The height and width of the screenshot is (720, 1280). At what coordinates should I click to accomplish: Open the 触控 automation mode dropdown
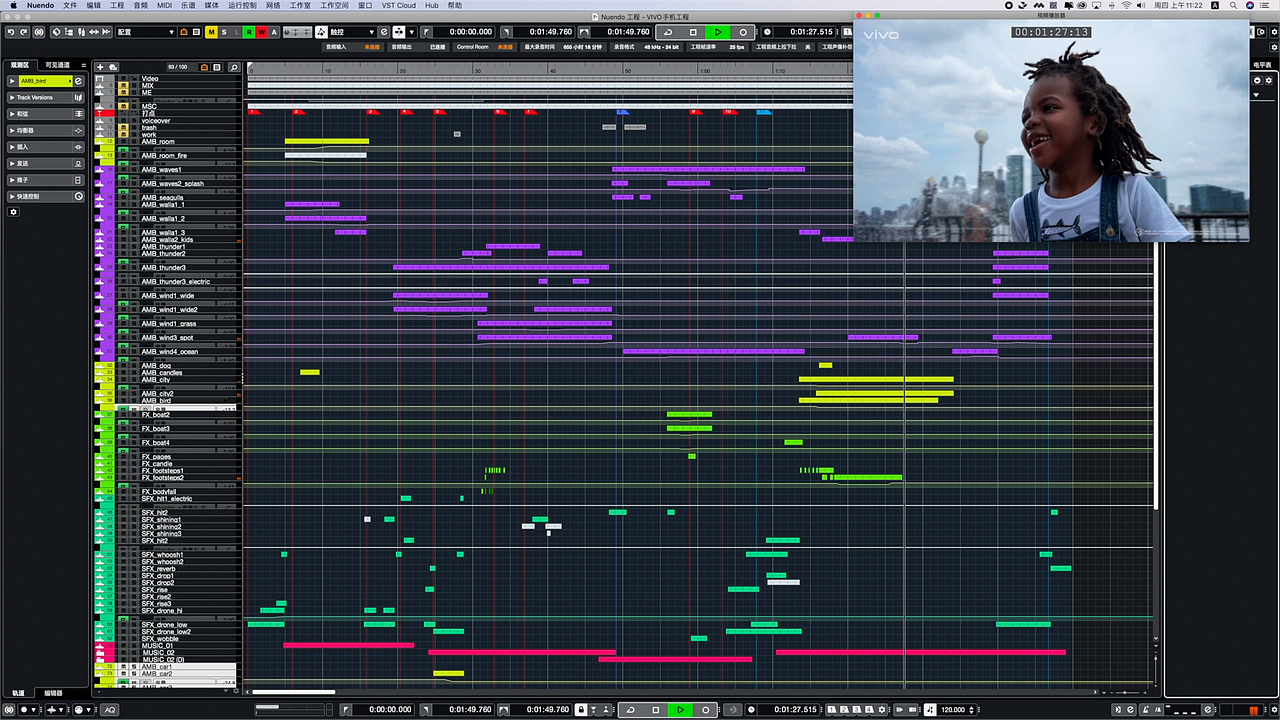352,32
